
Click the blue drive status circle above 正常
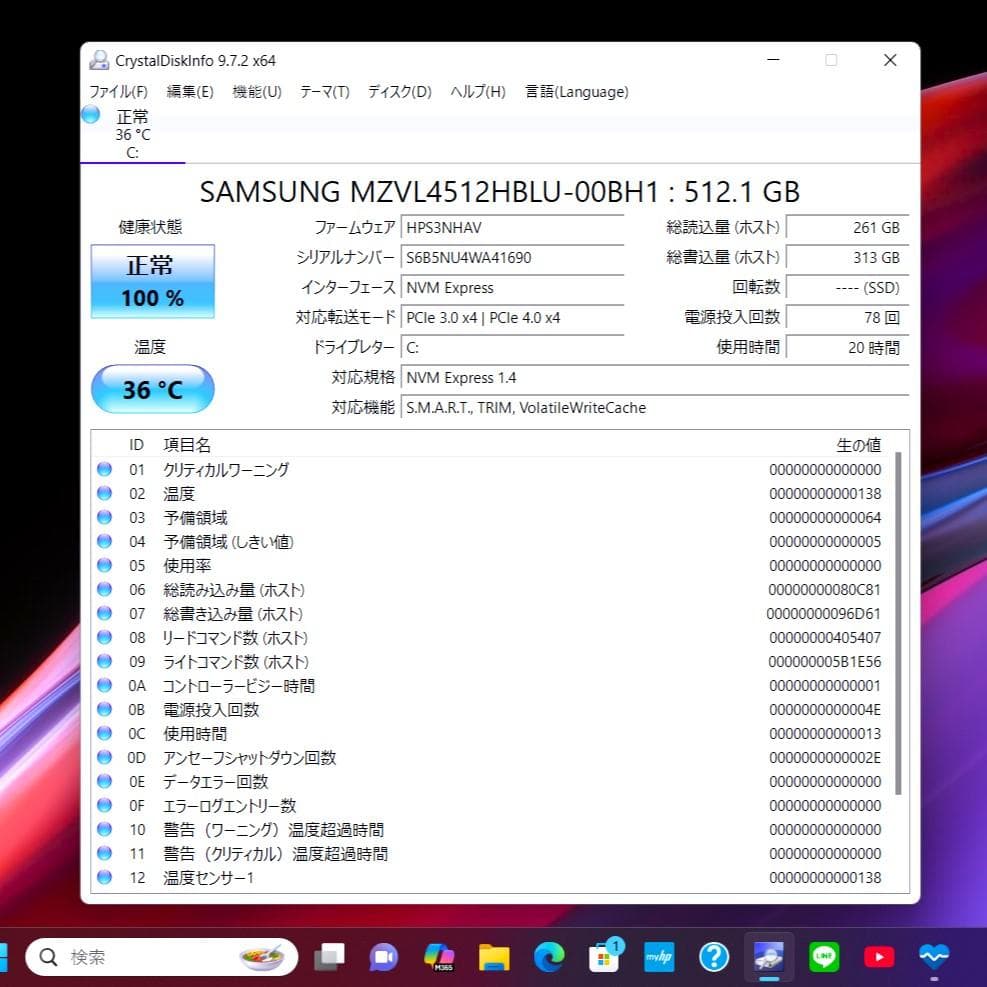tap(90, 115)
